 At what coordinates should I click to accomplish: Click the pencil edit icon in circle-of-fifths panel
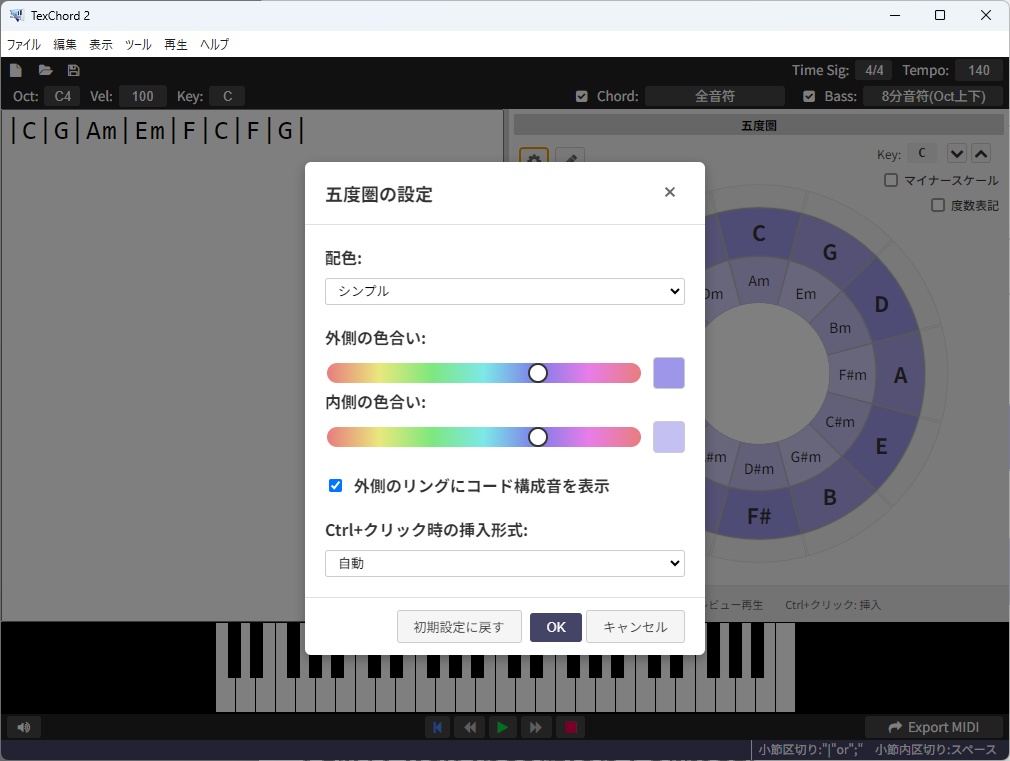(x=570, y=157)
